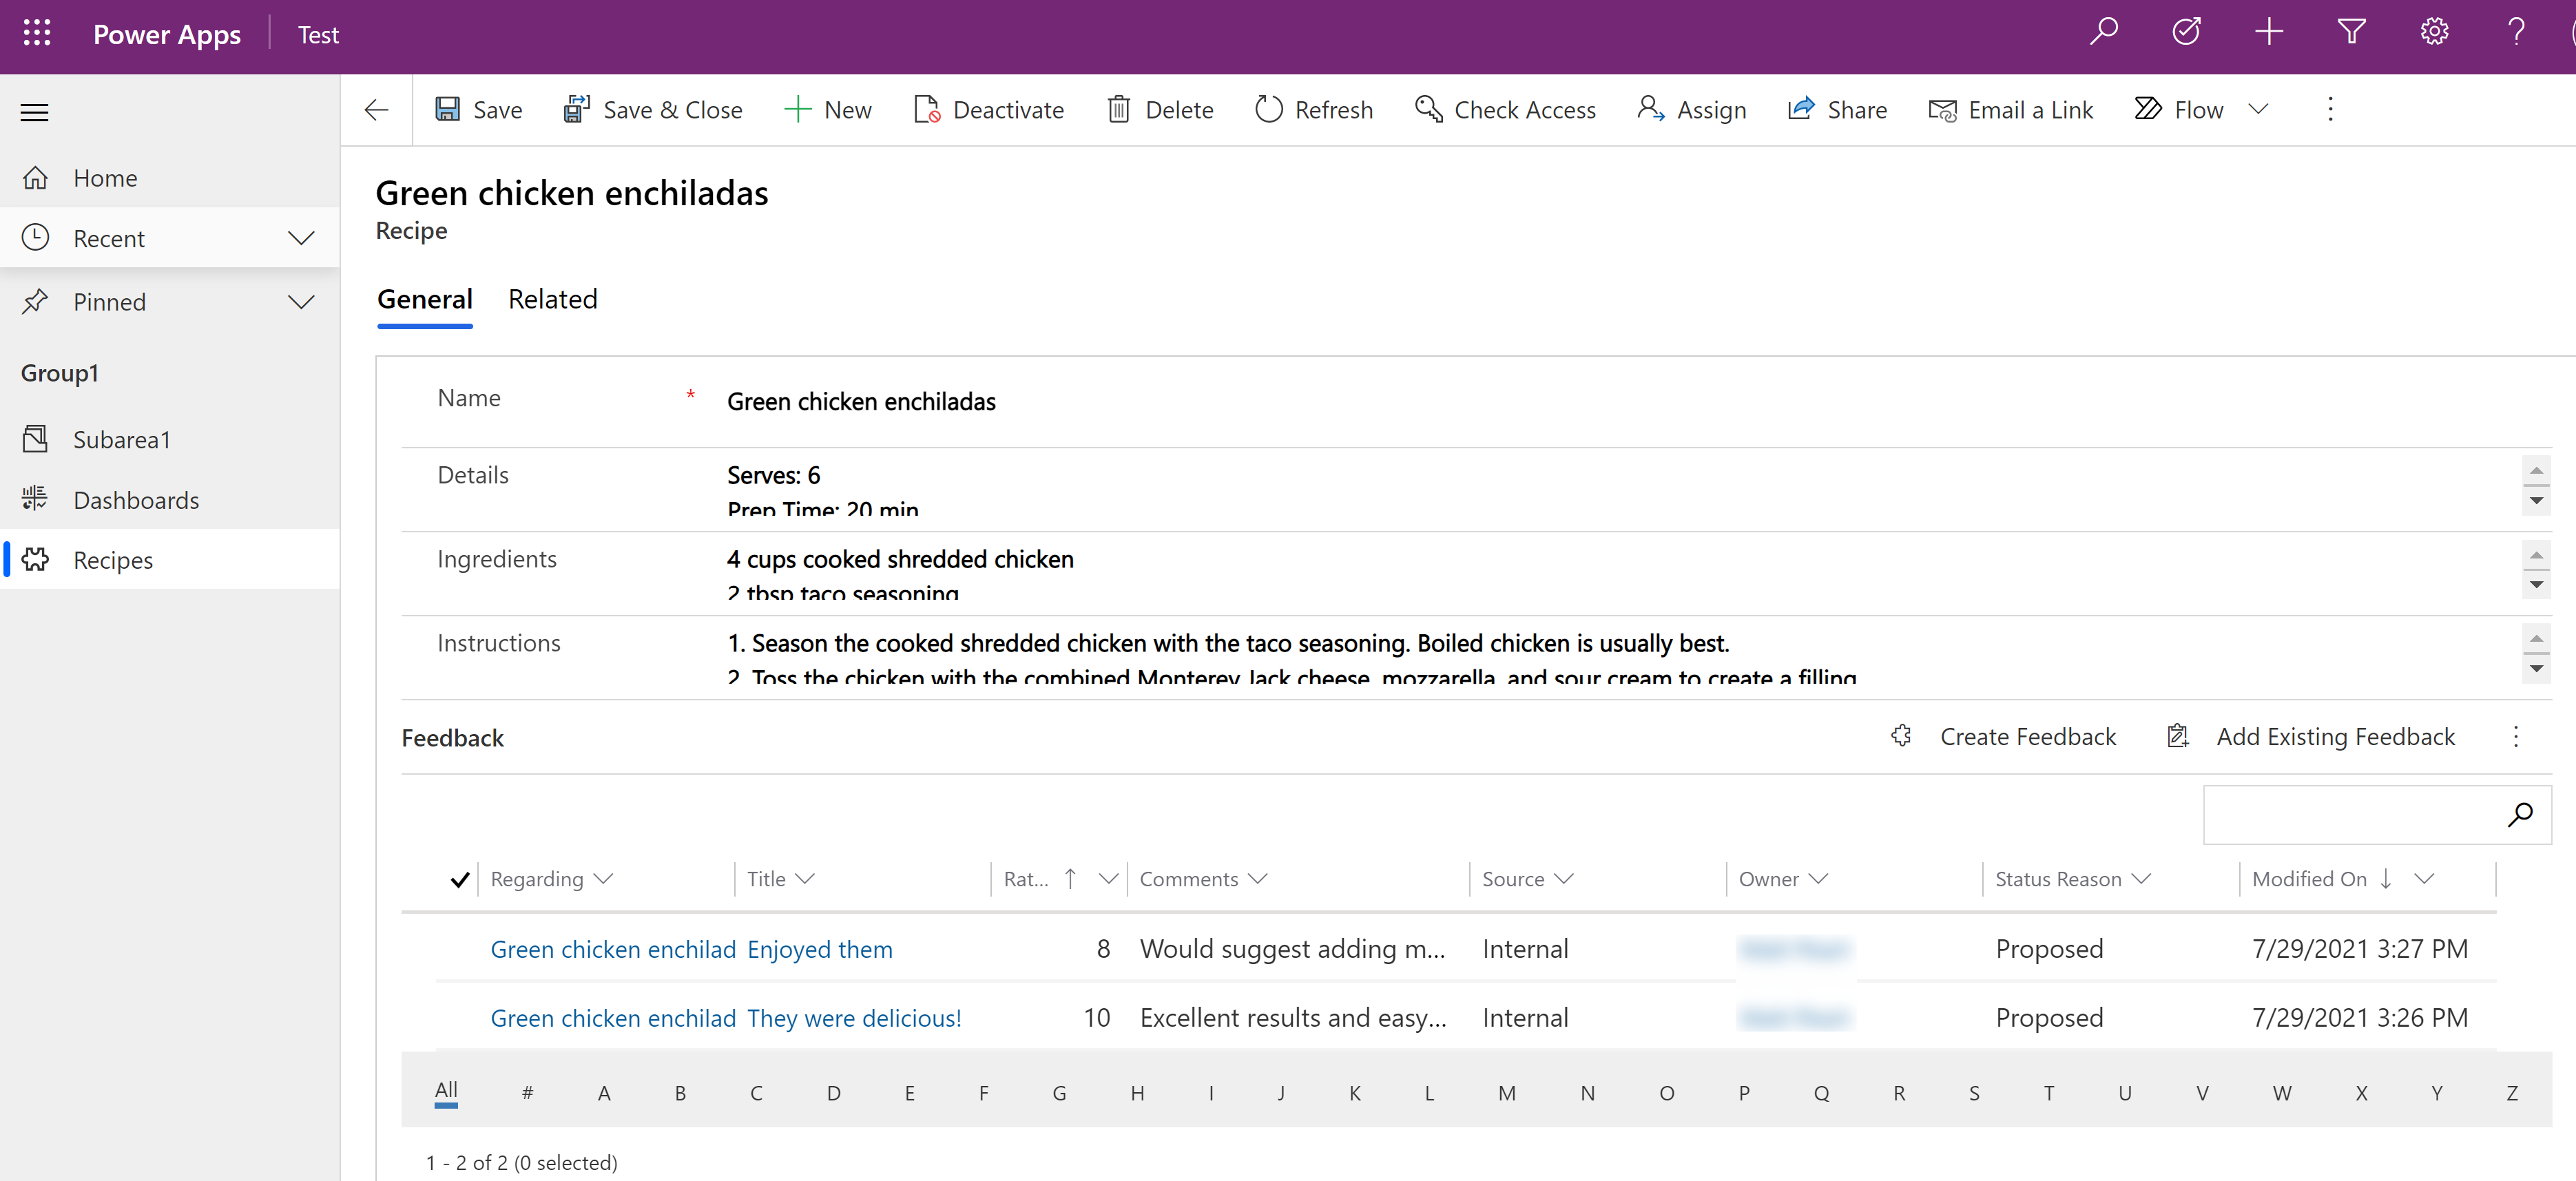2576x1181 pixels.
Task: Click the Delete trash icon
Action: [x=1118, y=109]
